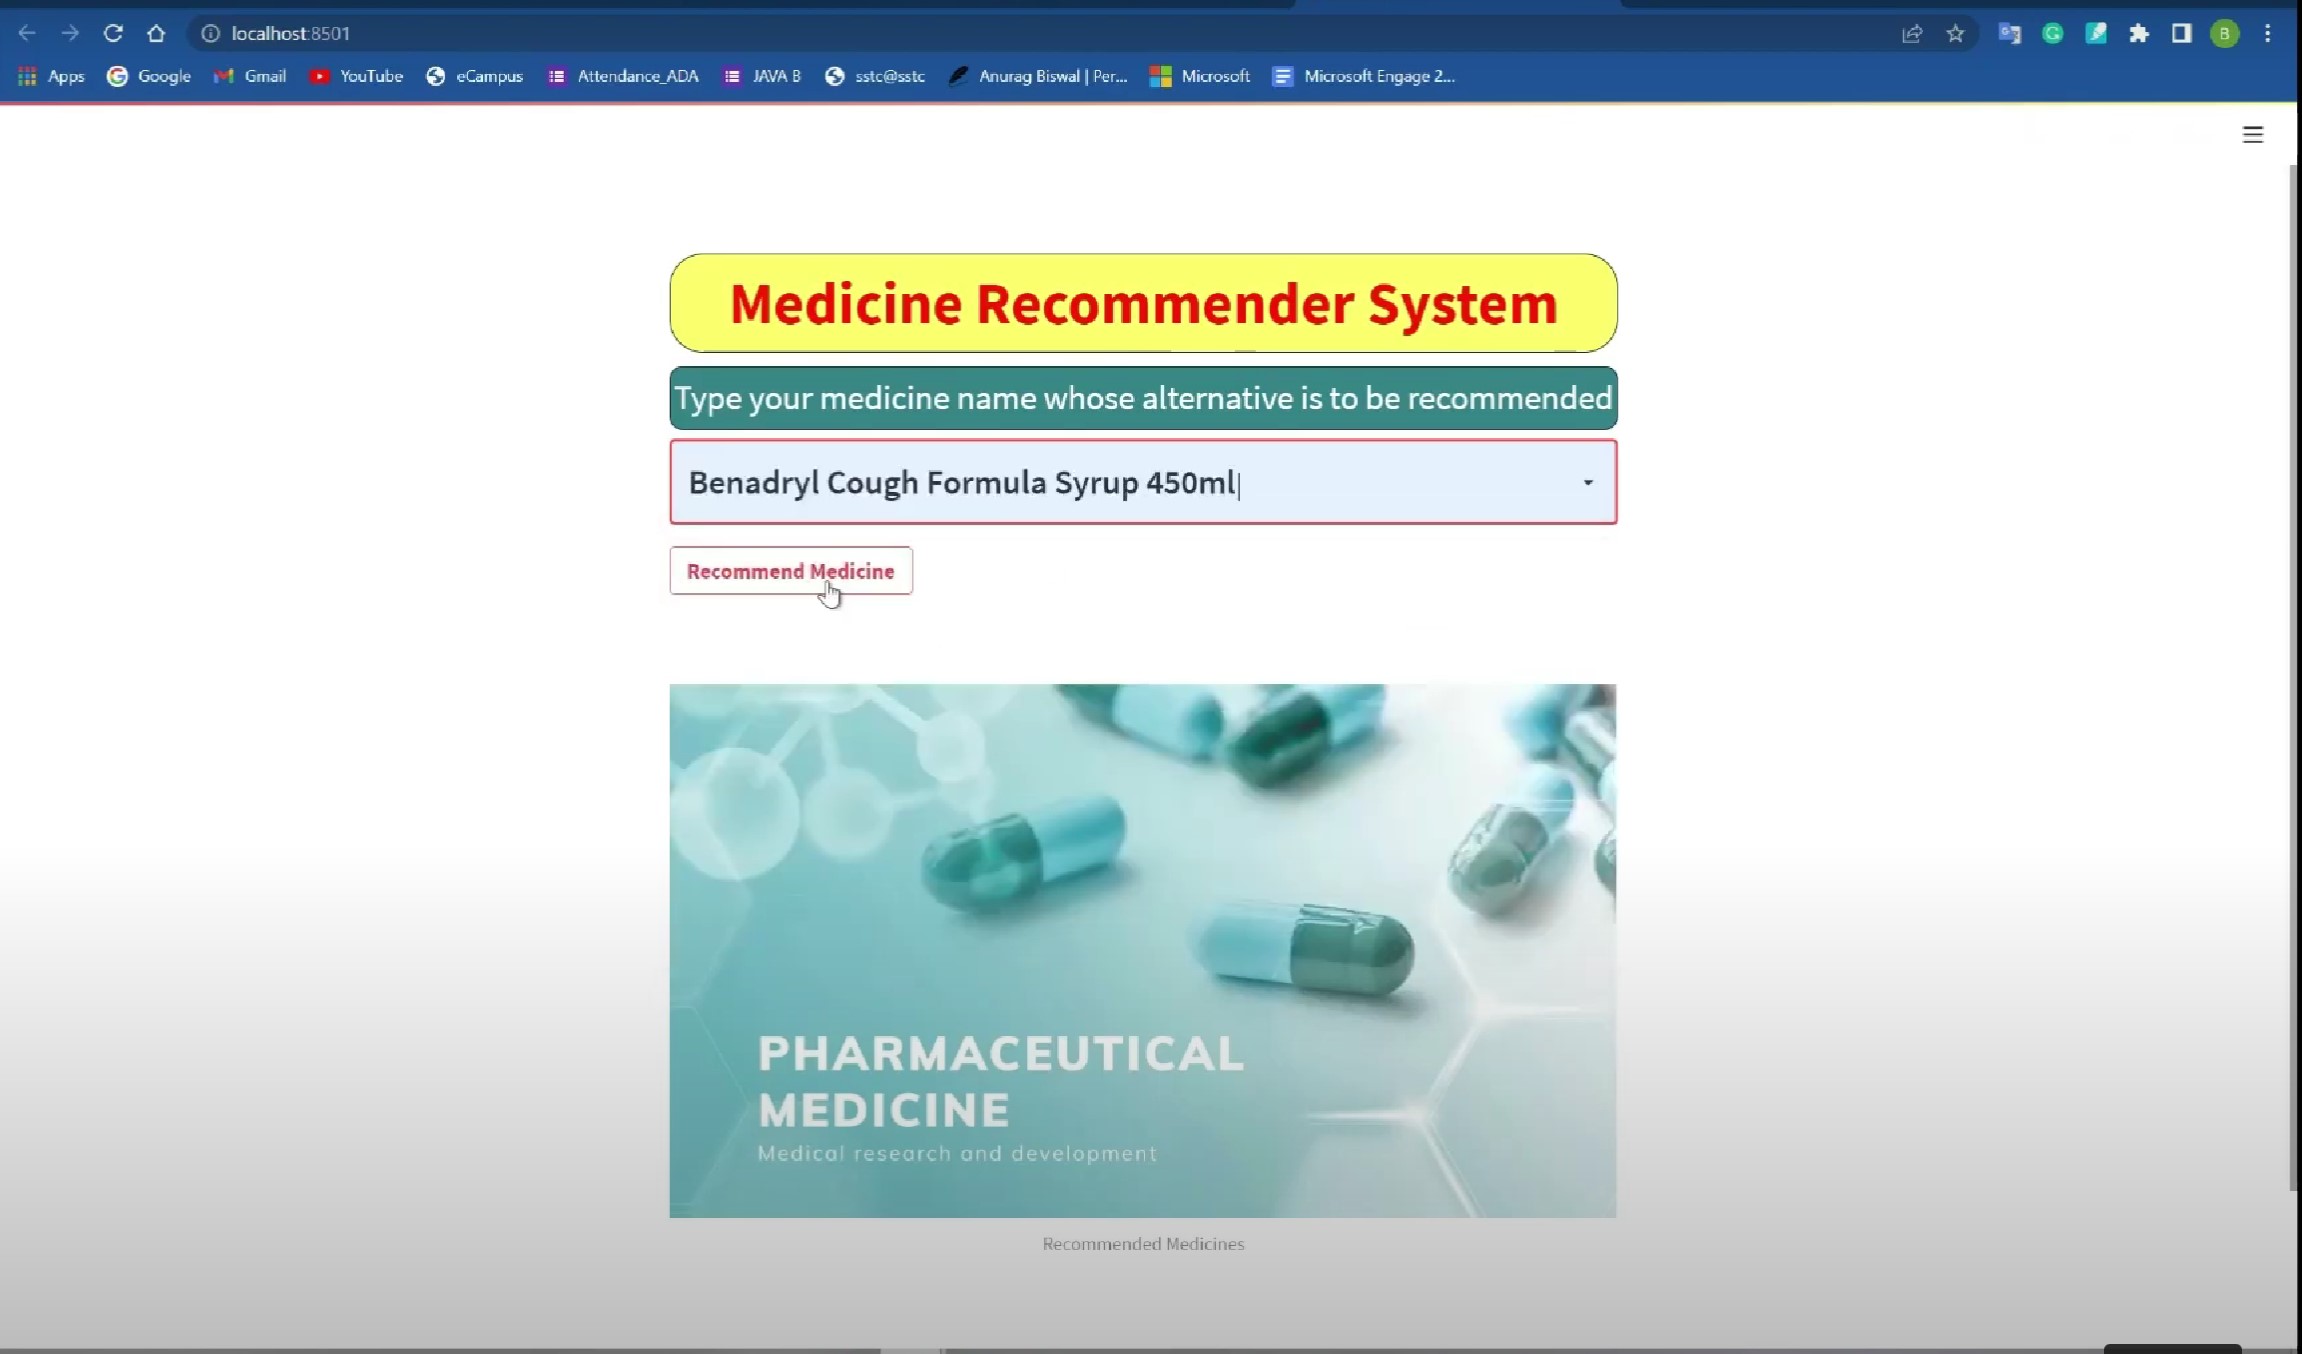Open the YouTube bookmark
The width and height of the screenshot is (2302, 1354).
pos(356,76)
